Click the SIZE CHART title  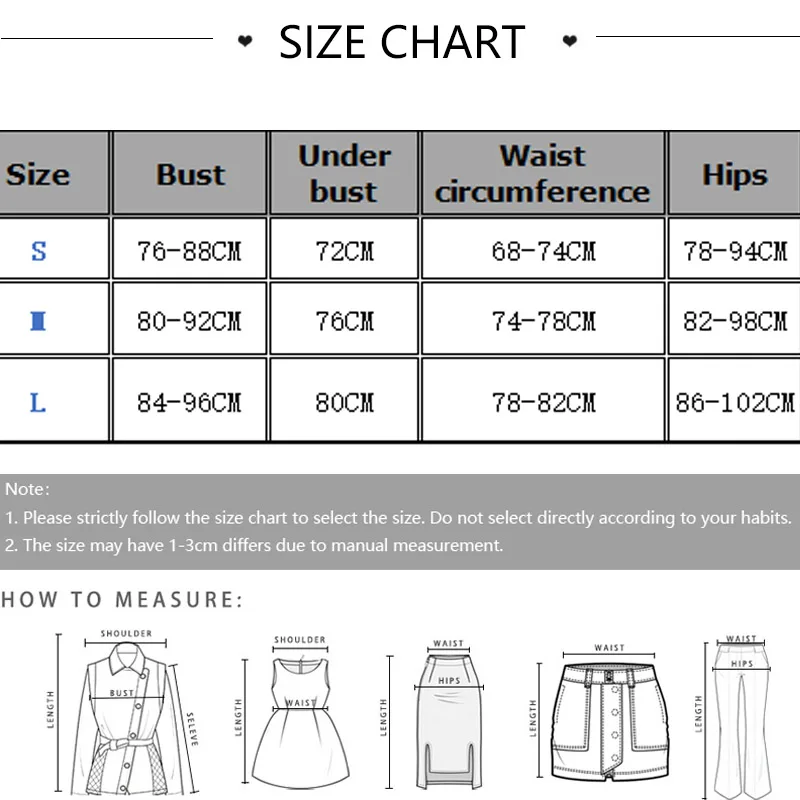point(402,41)
